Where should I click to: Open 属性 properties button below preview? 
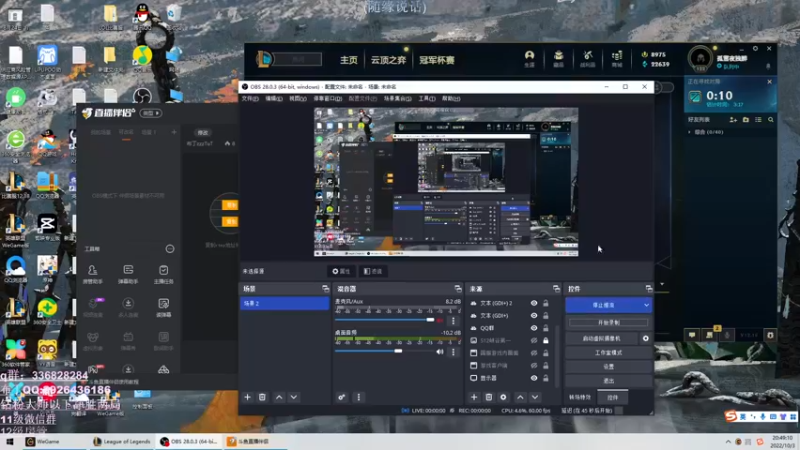click(x=341, y=271)
